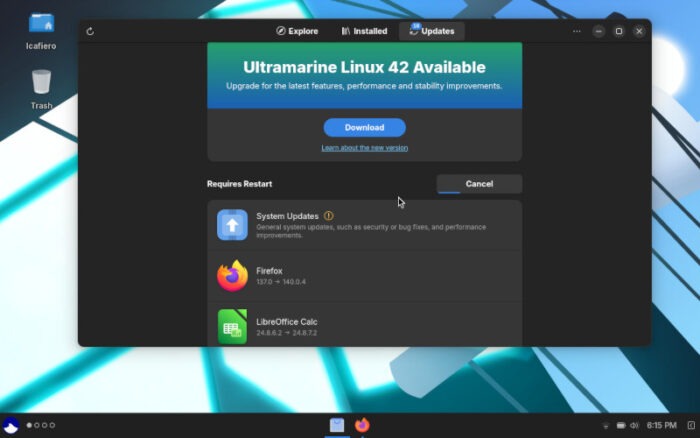Click the 'Ultramarine Linux 42 Available' banner
Viewport: 700px width, 438px height.
tap(364, 75)
